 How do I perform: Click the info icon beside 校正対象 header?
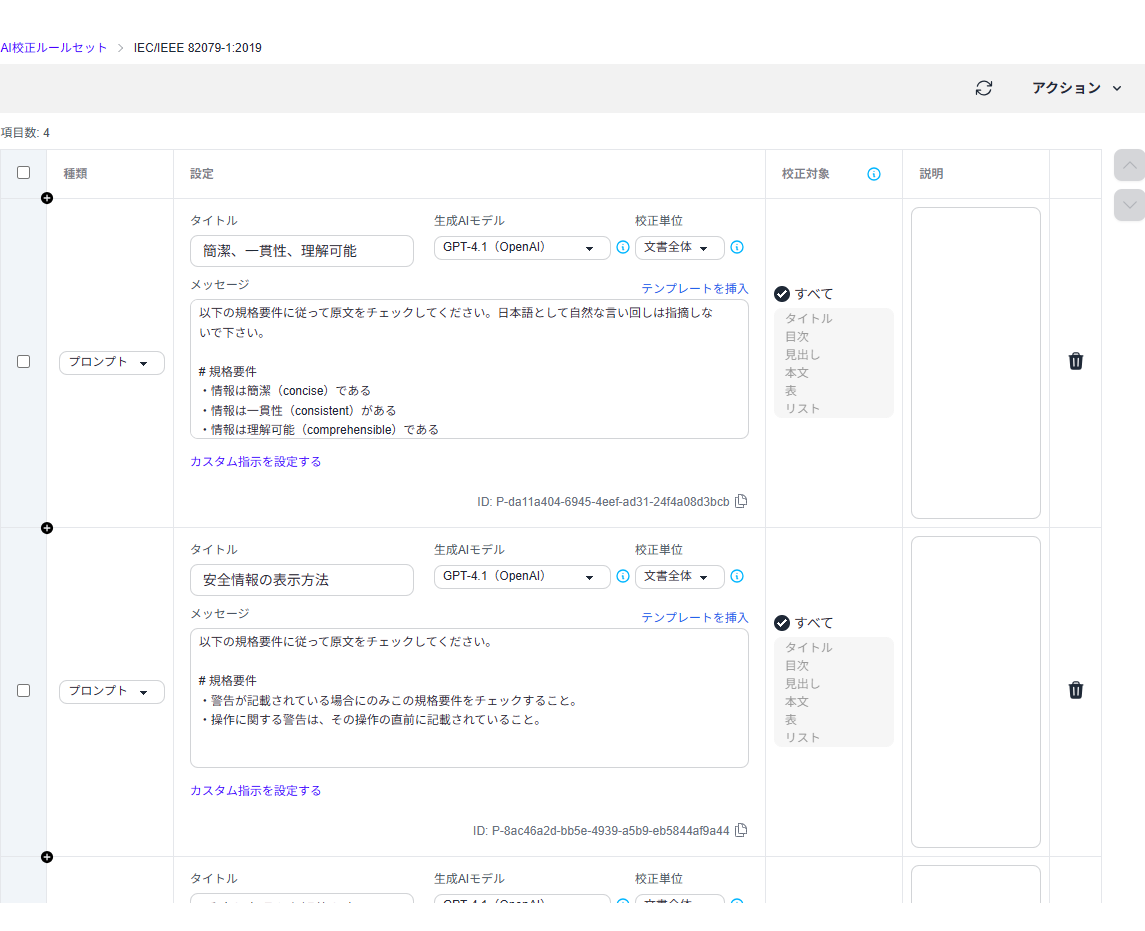pyautogui.click(x=873, y=173)
